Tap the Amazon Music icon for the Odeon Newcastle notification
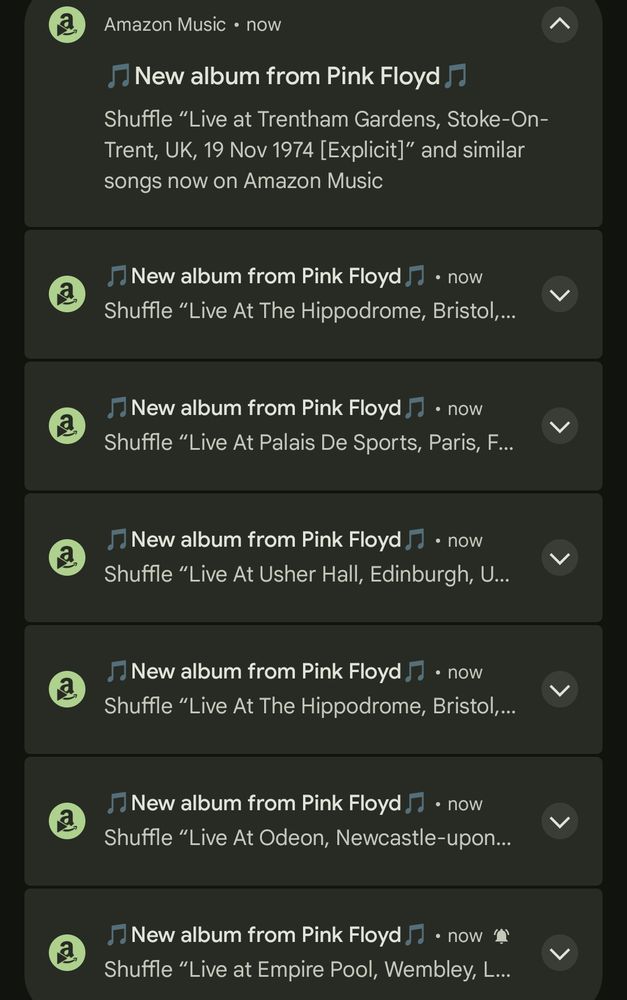 (66, 820)
